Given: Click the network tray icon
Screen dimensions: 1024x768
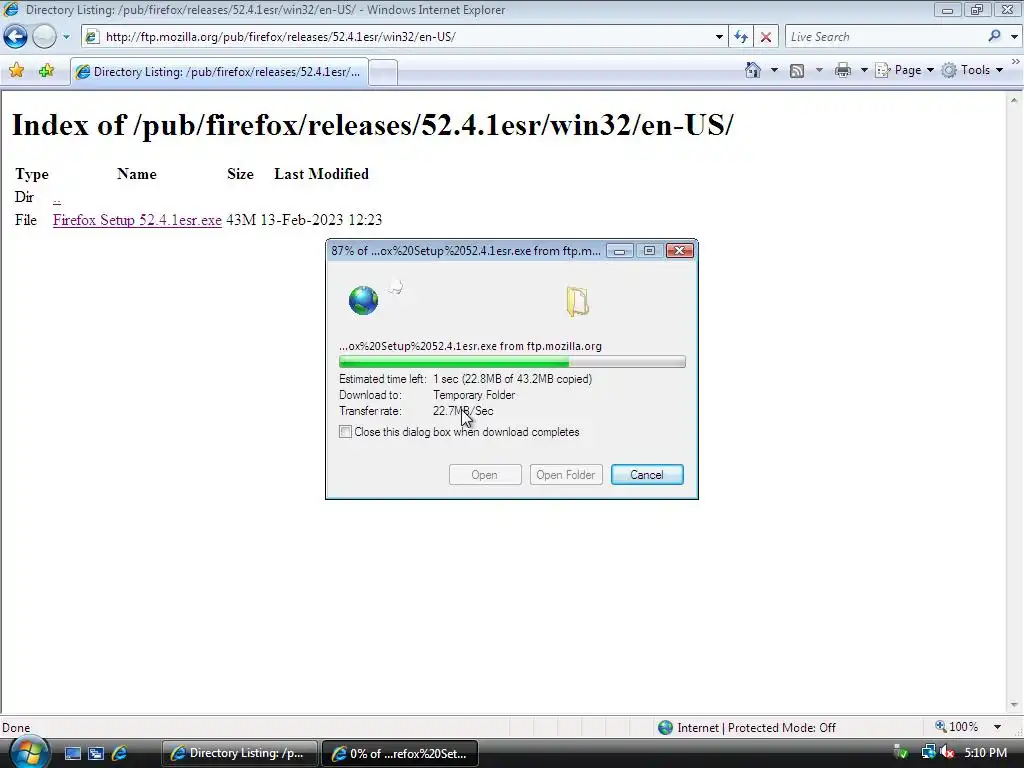Looking at the screenshot, I should click(x=928, y=753).
